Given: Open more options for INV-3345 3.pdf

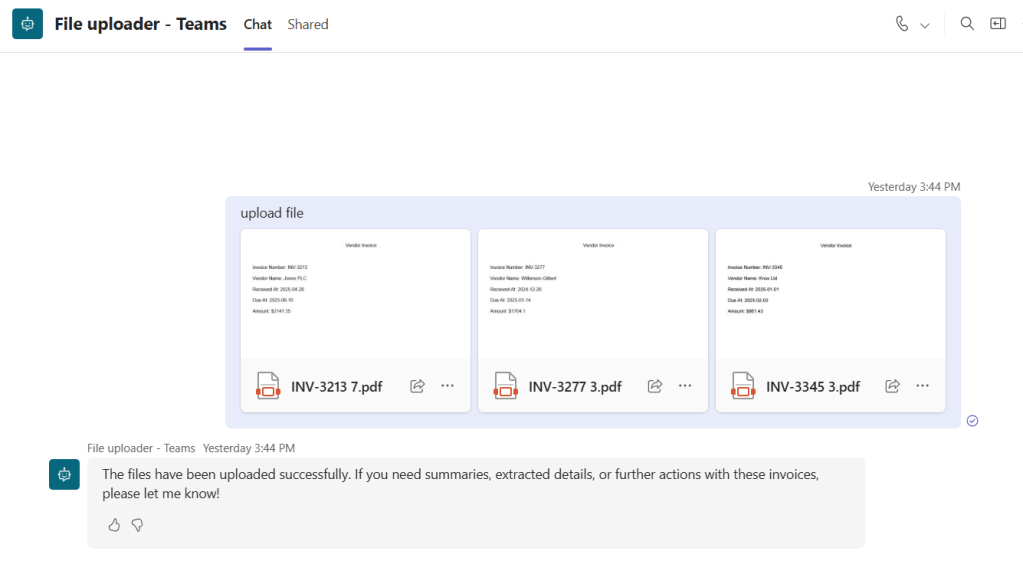Looking at the screenshot, I should (x=922, y=386).
